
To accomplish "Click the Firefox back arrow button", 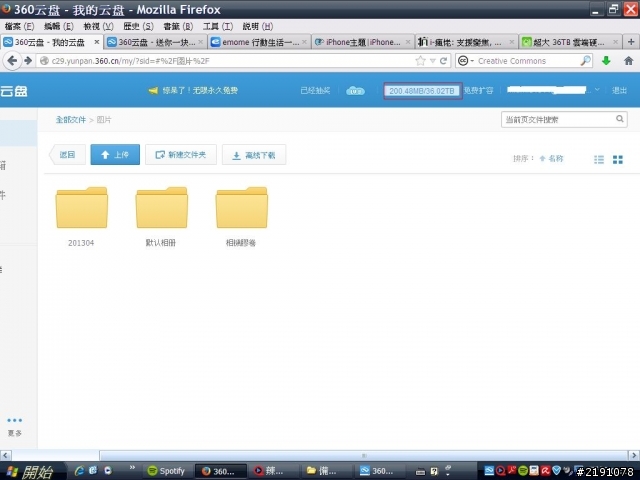I will click(x=12, y=61).
